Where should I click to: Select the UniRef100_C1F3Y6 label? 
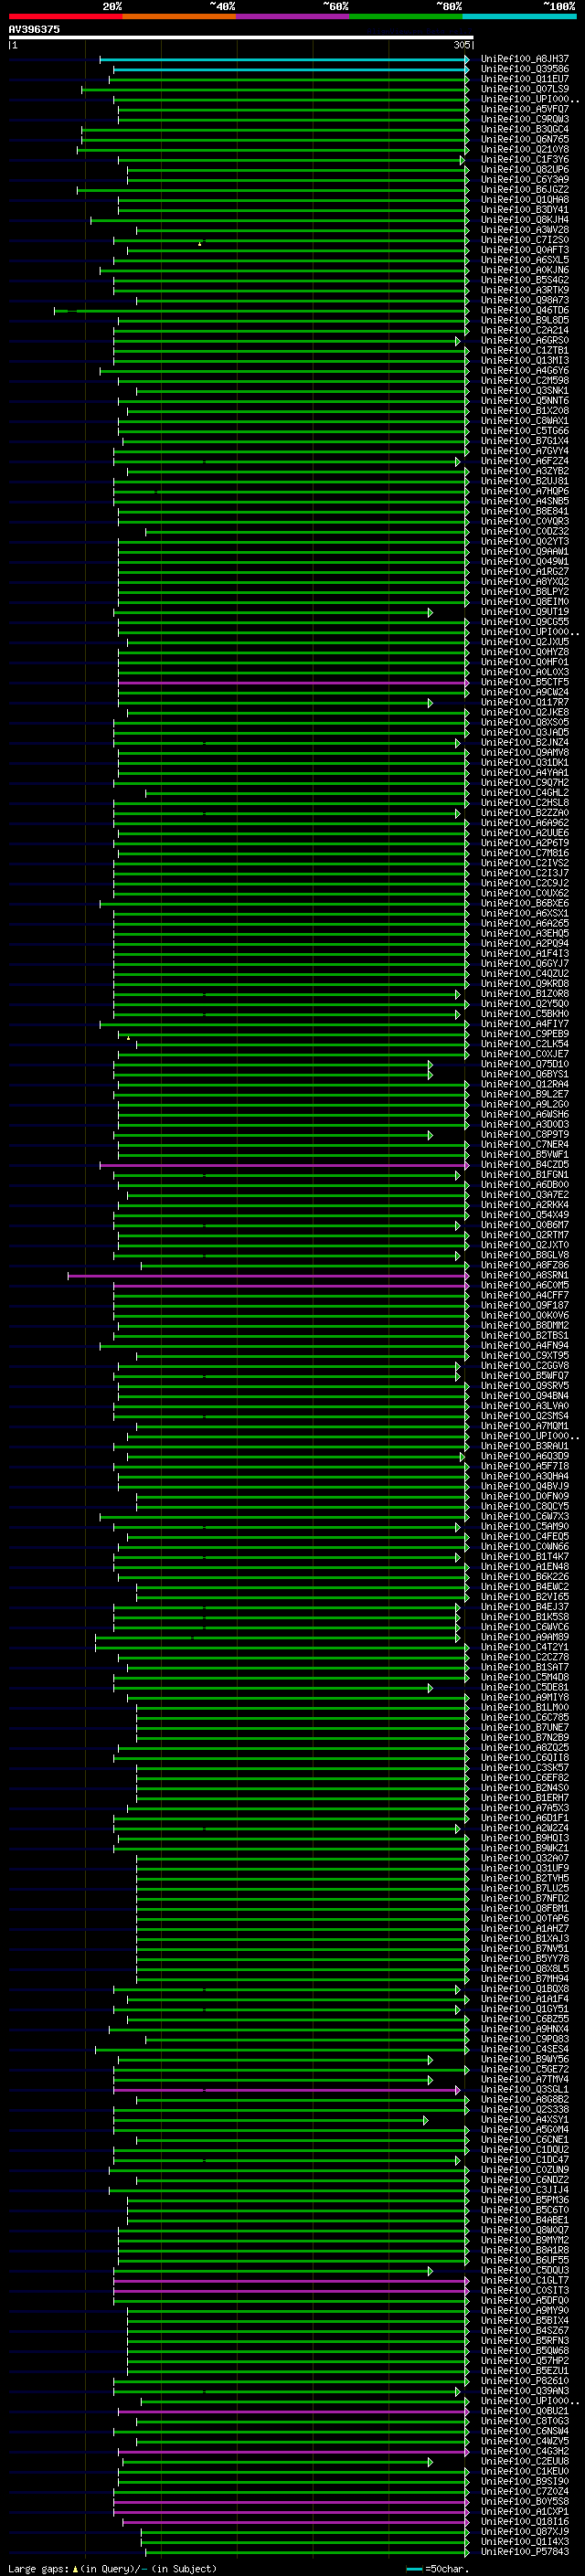(x=524, y=160)
